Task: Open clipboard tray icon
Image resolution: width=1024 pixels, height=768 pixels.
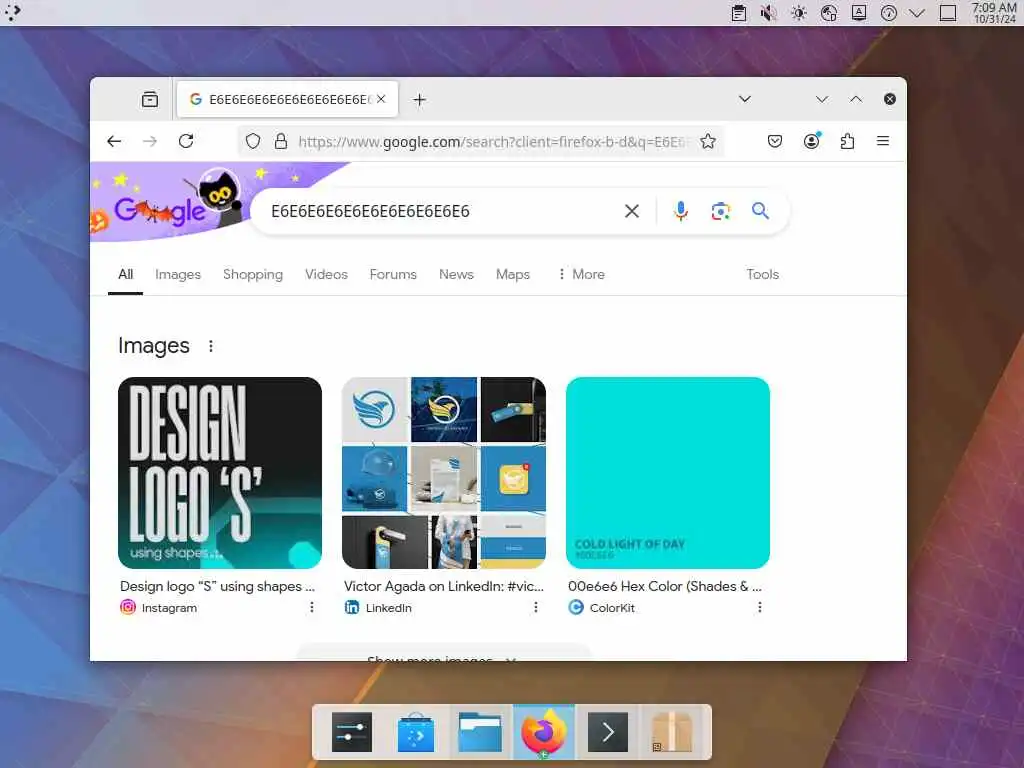Action: coord(739,13)
